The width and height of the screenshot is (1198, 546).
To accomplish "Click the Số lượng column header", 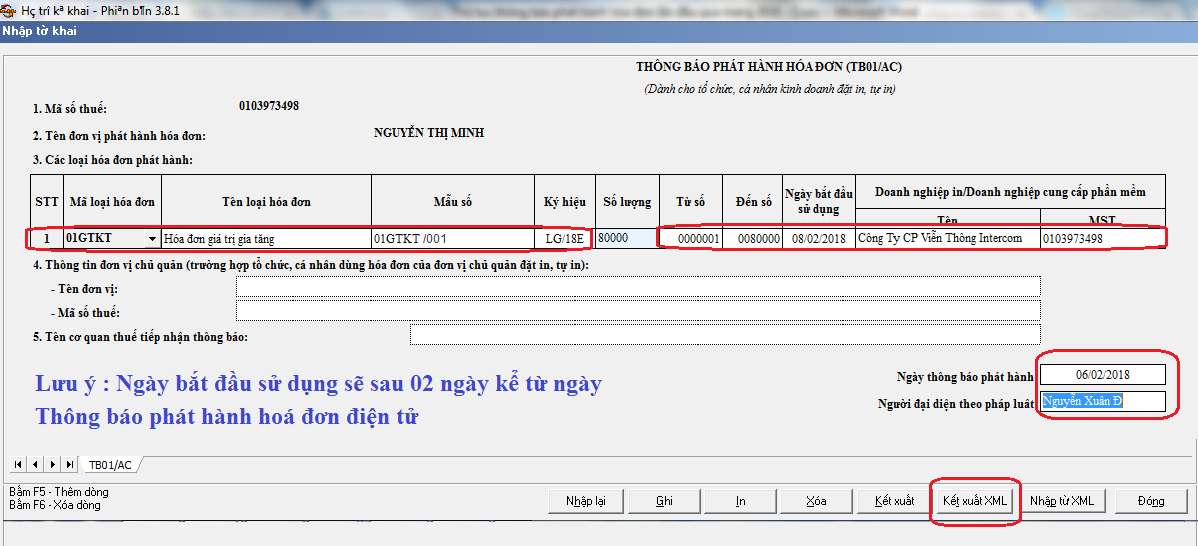I will pos(627,202).
